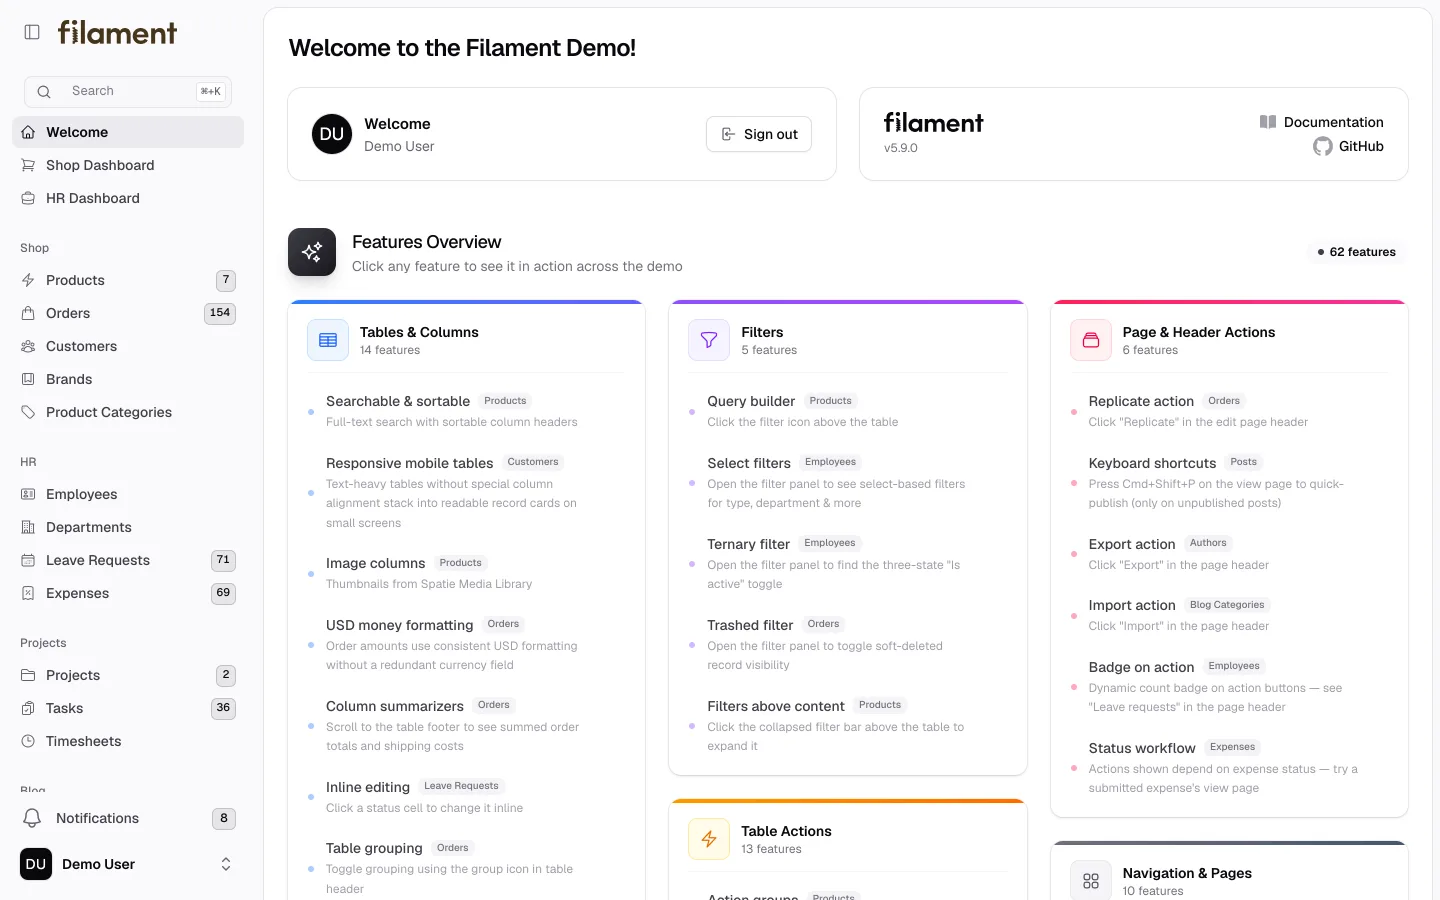The image size is (1440, 900).
Task: Click the Shop Dashboard cart icon
Action: 28,165
